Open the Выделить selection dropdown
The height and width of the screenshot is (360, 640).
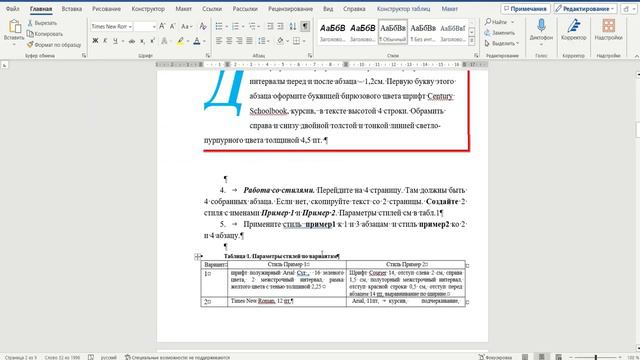tap(502, 43)
